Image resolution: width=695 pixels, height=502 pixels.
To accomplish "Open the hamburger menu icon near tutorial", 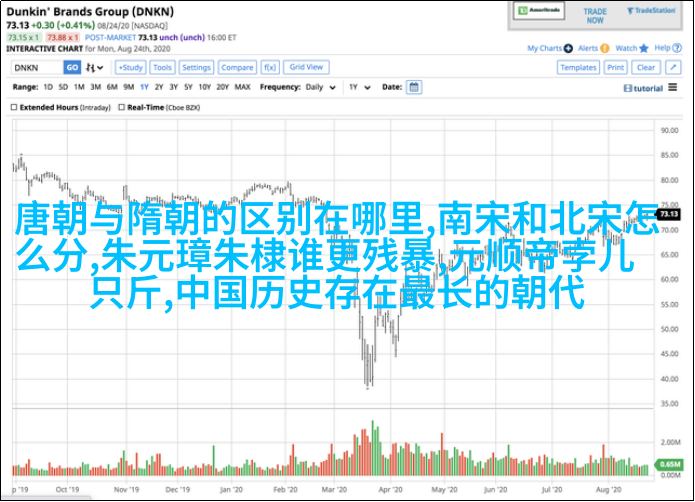I will pos(673,87).
